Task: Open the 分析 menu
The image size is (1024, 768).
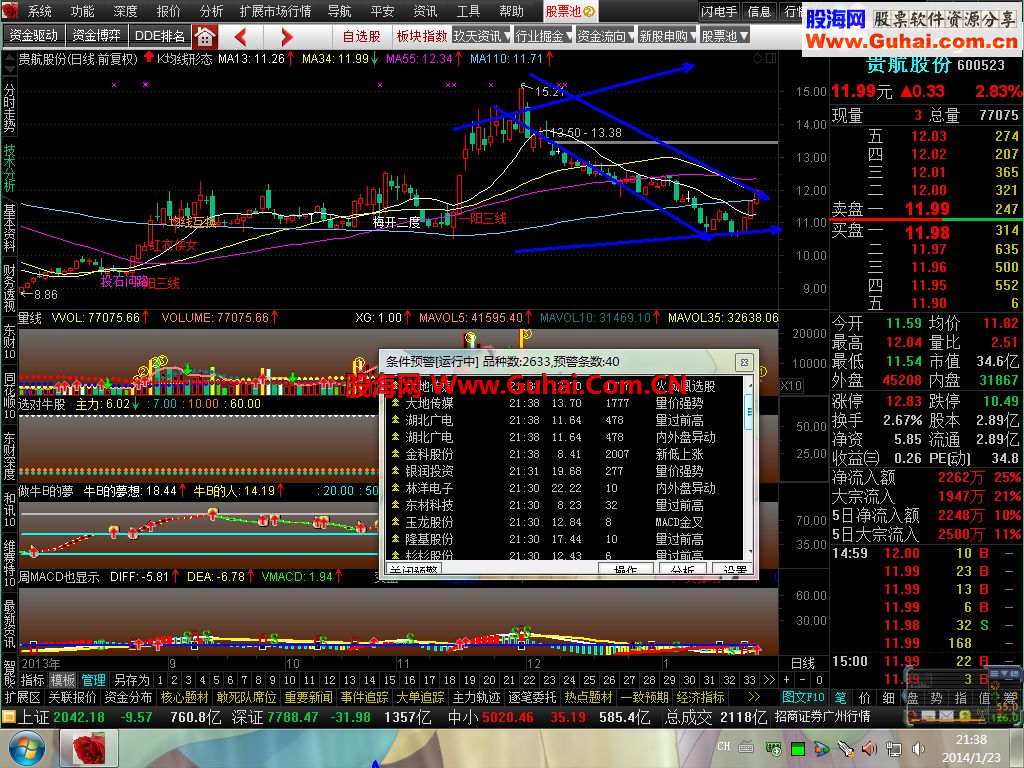Action: pos(212,11)
